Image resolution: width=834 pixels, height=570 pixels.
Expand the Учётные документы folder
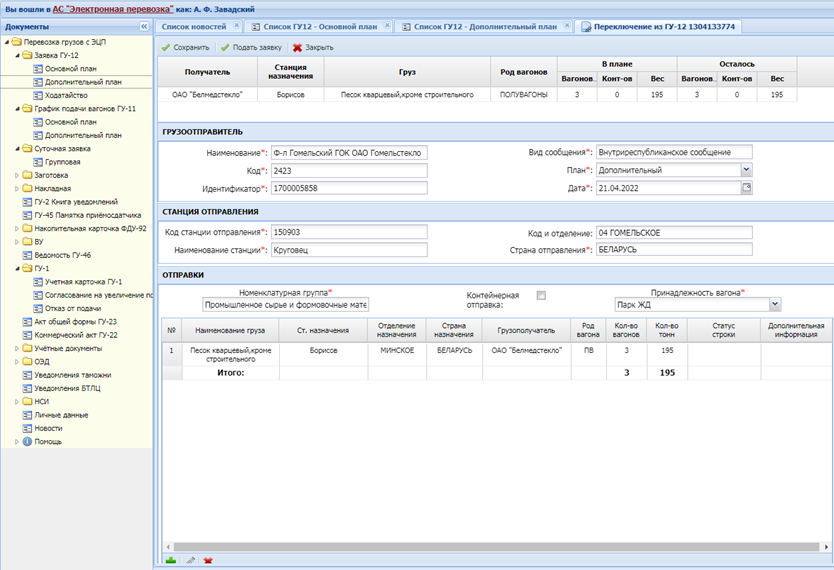17,348
